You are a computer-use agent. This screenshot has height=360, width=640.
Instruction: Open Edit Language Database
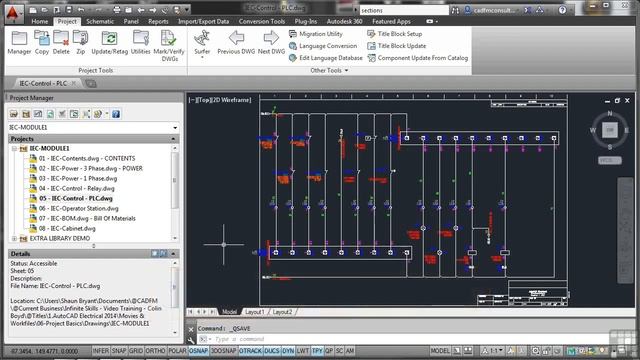point(326,58)
